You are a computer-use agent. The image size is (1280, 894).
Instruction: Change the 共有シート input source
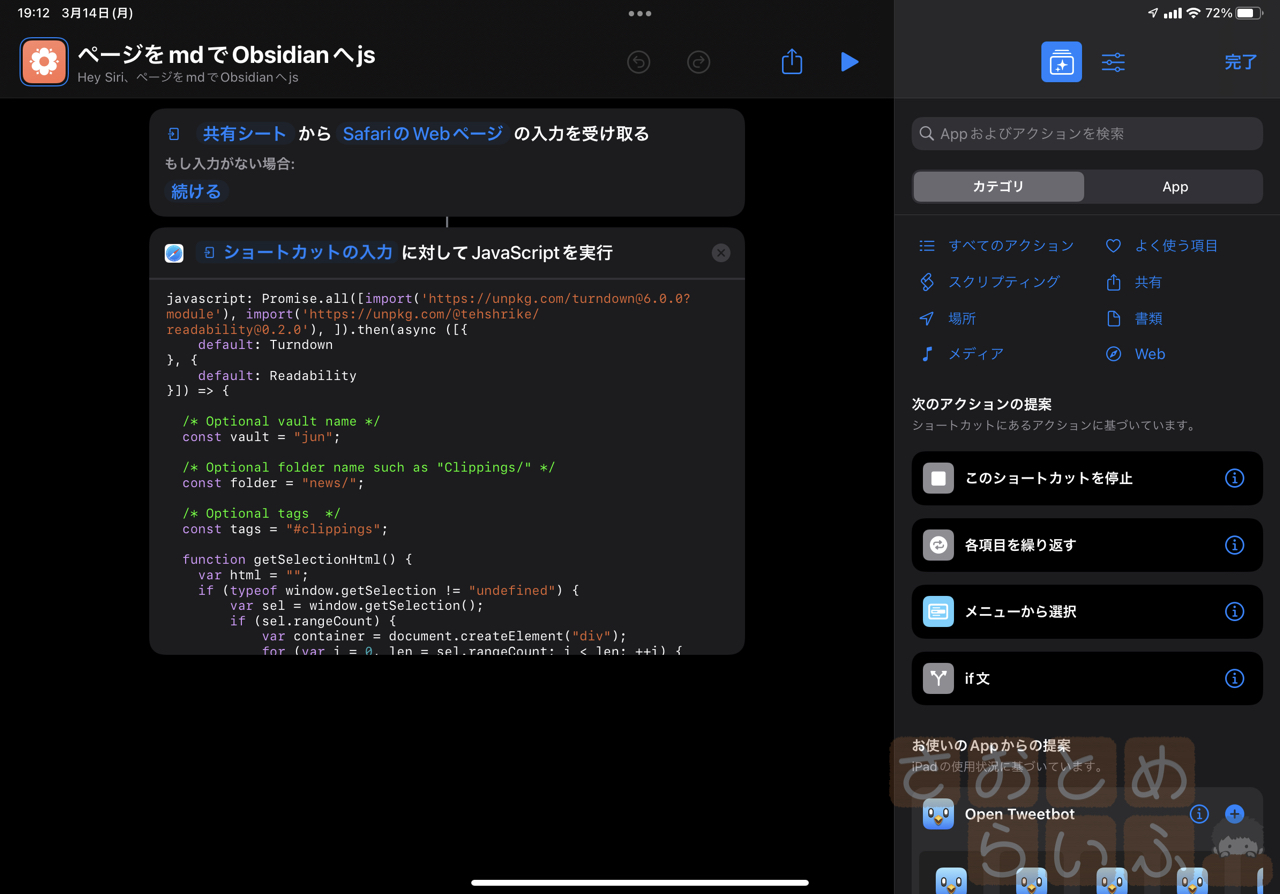245,134
